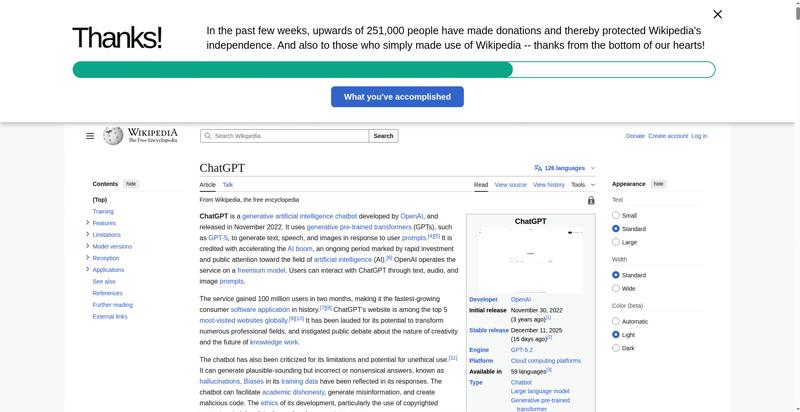Open the View history tab
The image size is (800, 412).
[548, 185]
